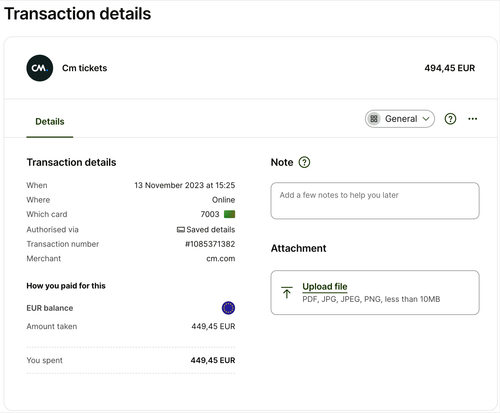500x413 pixels.
Task: Click the date 13 November 2023 at 15:25
Action: point(185,185)
